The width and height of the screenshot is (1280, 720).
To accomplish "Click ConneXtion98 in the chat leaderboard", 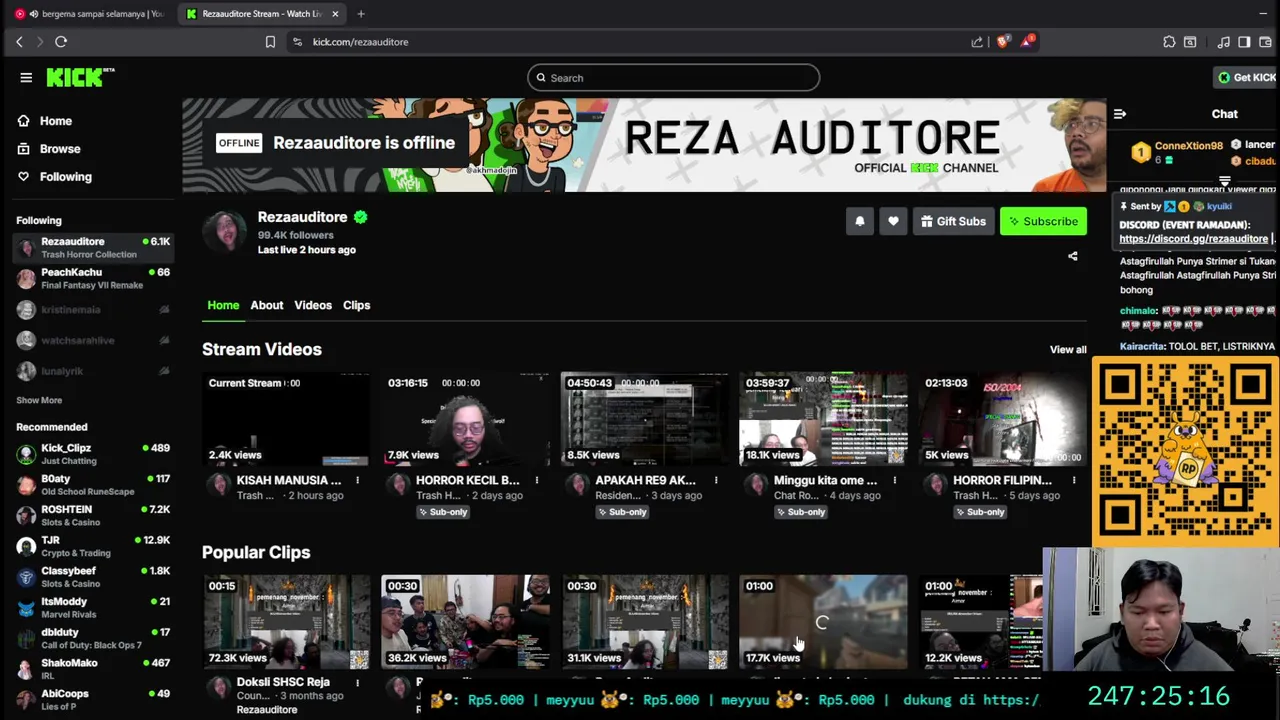I will click(1188, 146).
